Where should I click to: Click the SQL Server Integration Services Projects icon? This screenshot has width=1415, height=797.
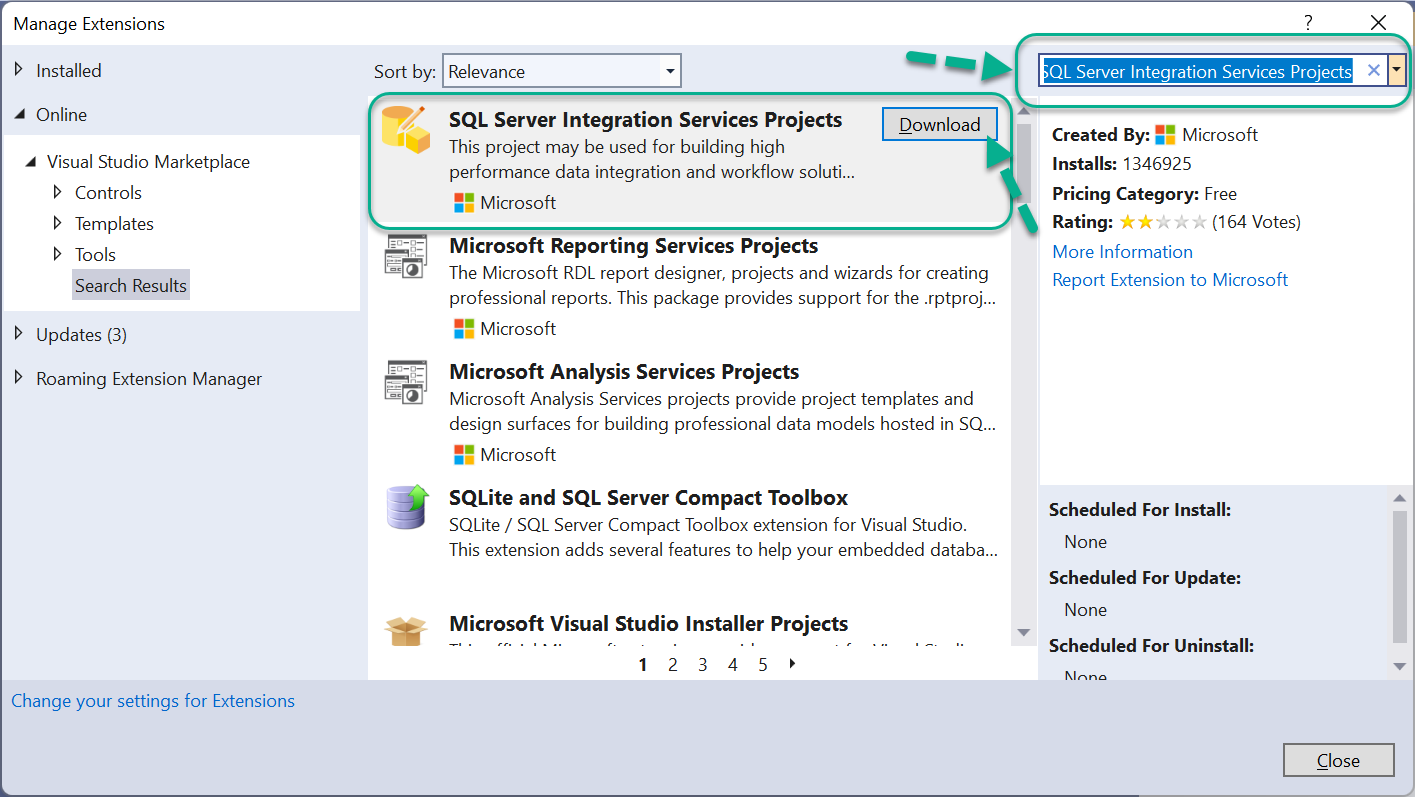pos(405,129)
